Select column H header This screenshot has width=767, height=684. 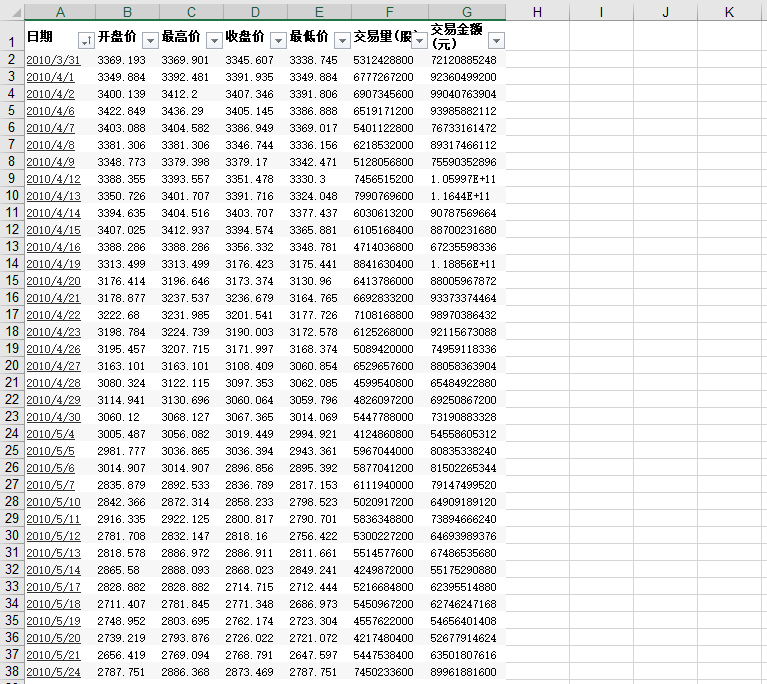[x=537, y=12]
